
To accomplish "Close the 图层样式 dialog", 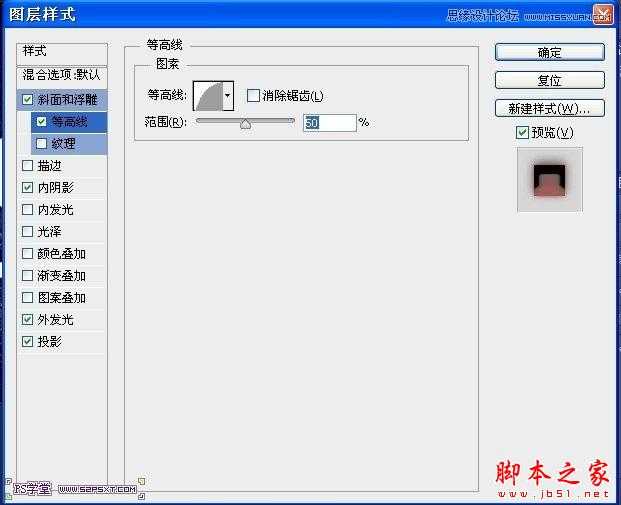I will (603, 15).
